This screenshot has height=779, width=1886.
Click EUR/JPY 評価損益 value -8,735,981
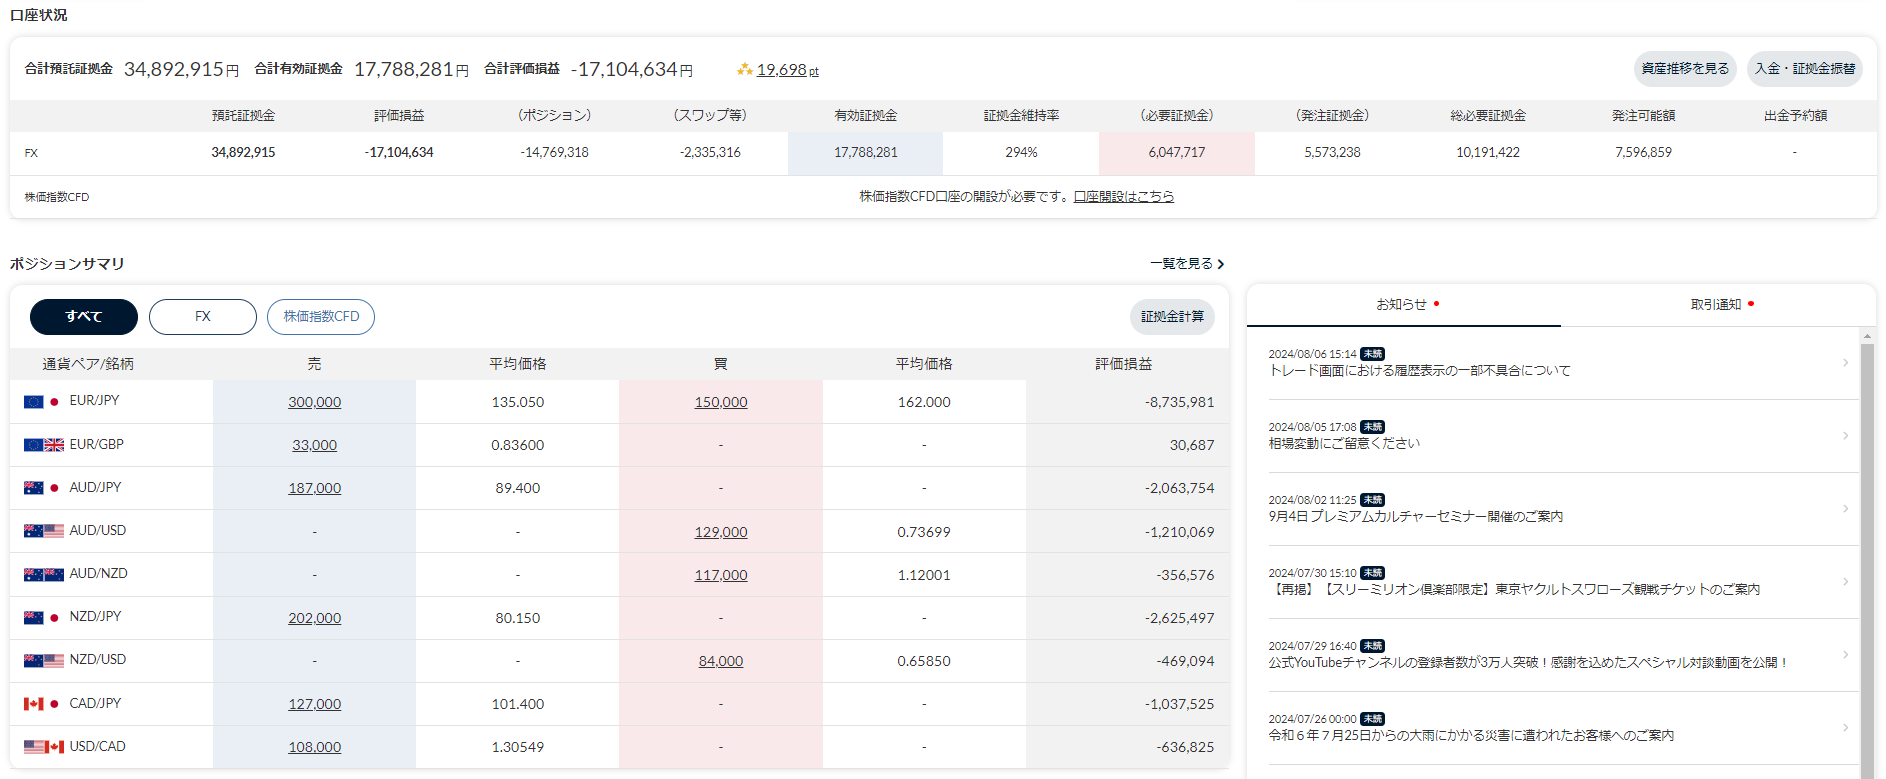pyautogui.click(x=1179, y=402)
